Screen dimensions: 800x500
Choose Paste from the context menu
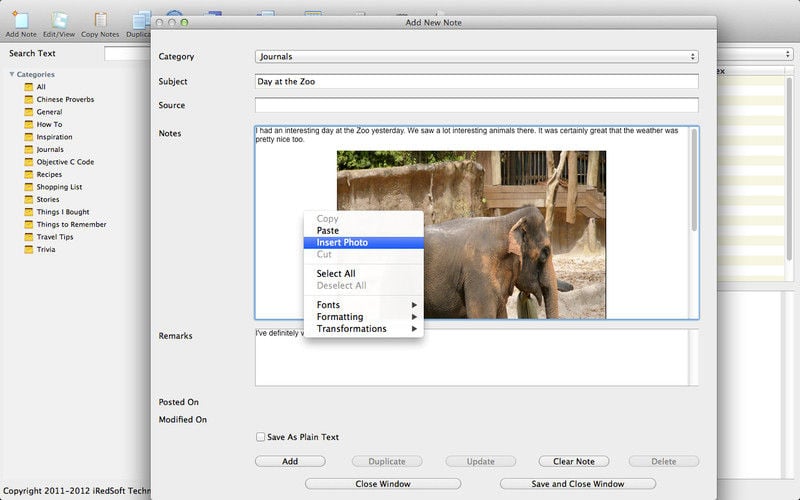pyautogui.click(x=363, y=231)
